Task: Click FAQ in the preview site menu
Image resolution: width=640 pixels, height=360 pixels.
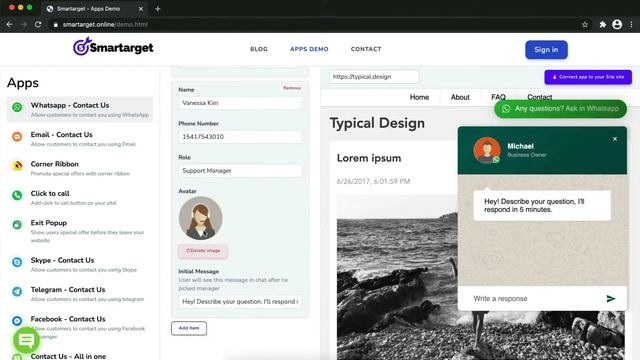Action: tap(498, 97)
